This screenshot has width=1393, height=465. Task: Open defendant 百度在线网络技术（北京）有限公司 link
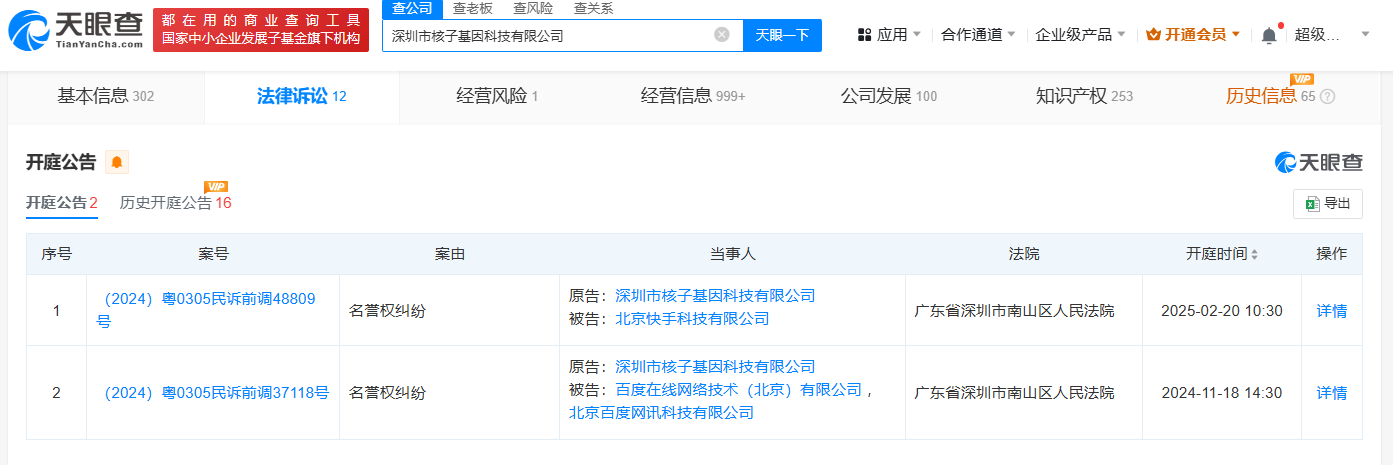coord(738,390)
